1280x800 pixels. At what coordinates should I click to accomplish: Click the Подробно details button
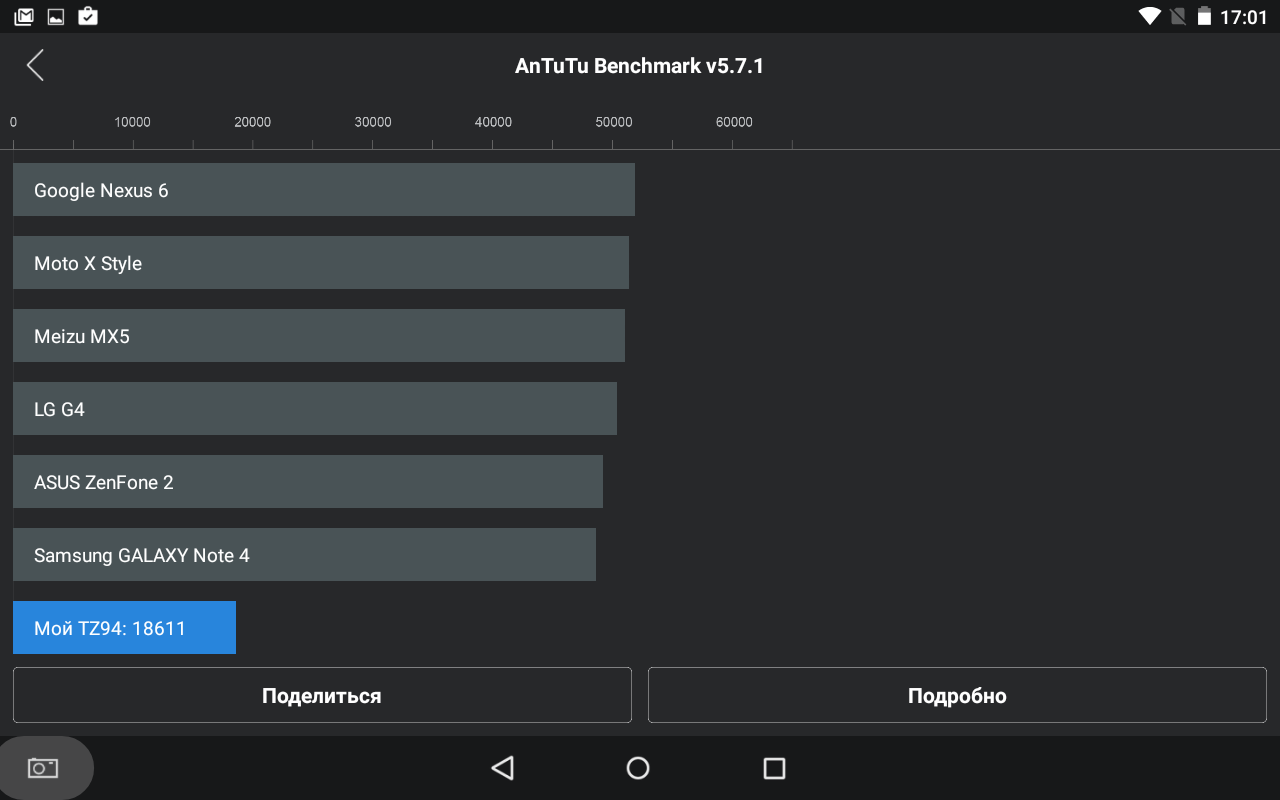[957, 695]
